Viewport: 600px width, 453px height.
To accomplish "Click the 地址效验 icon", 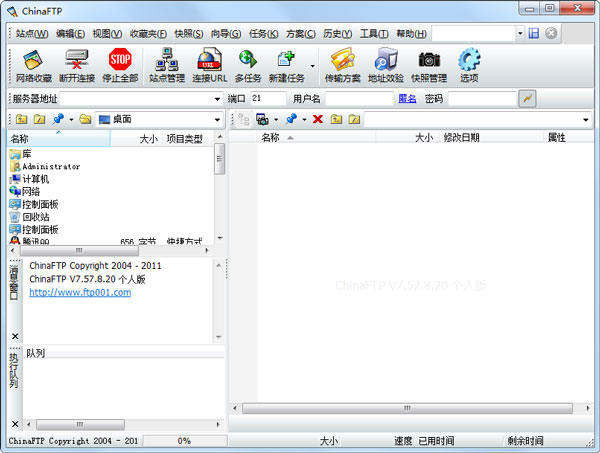I will [x=386, y=65].
